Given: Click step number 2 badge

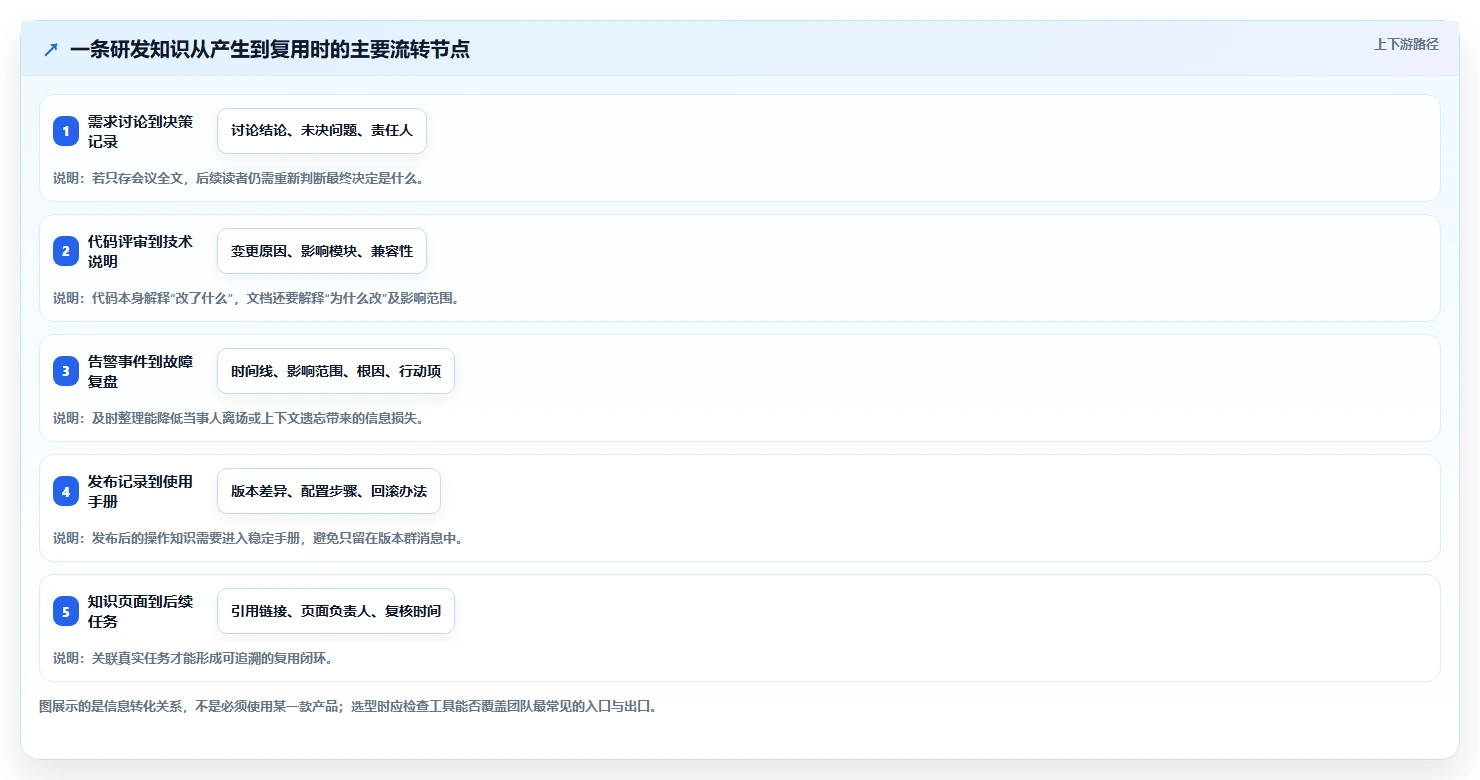Looking at the screenshot, I should coord(66,251).
